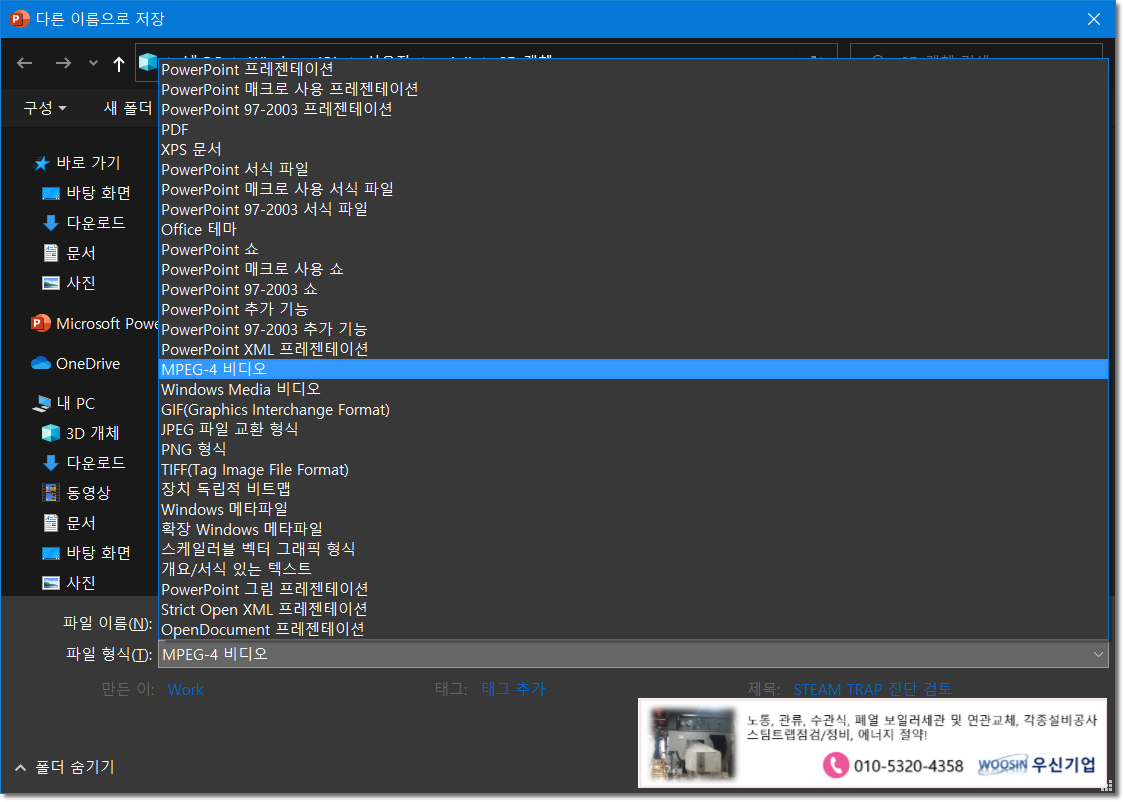Choose PowerPoint 매크로 사용 쇼

(x=633, y=270)
